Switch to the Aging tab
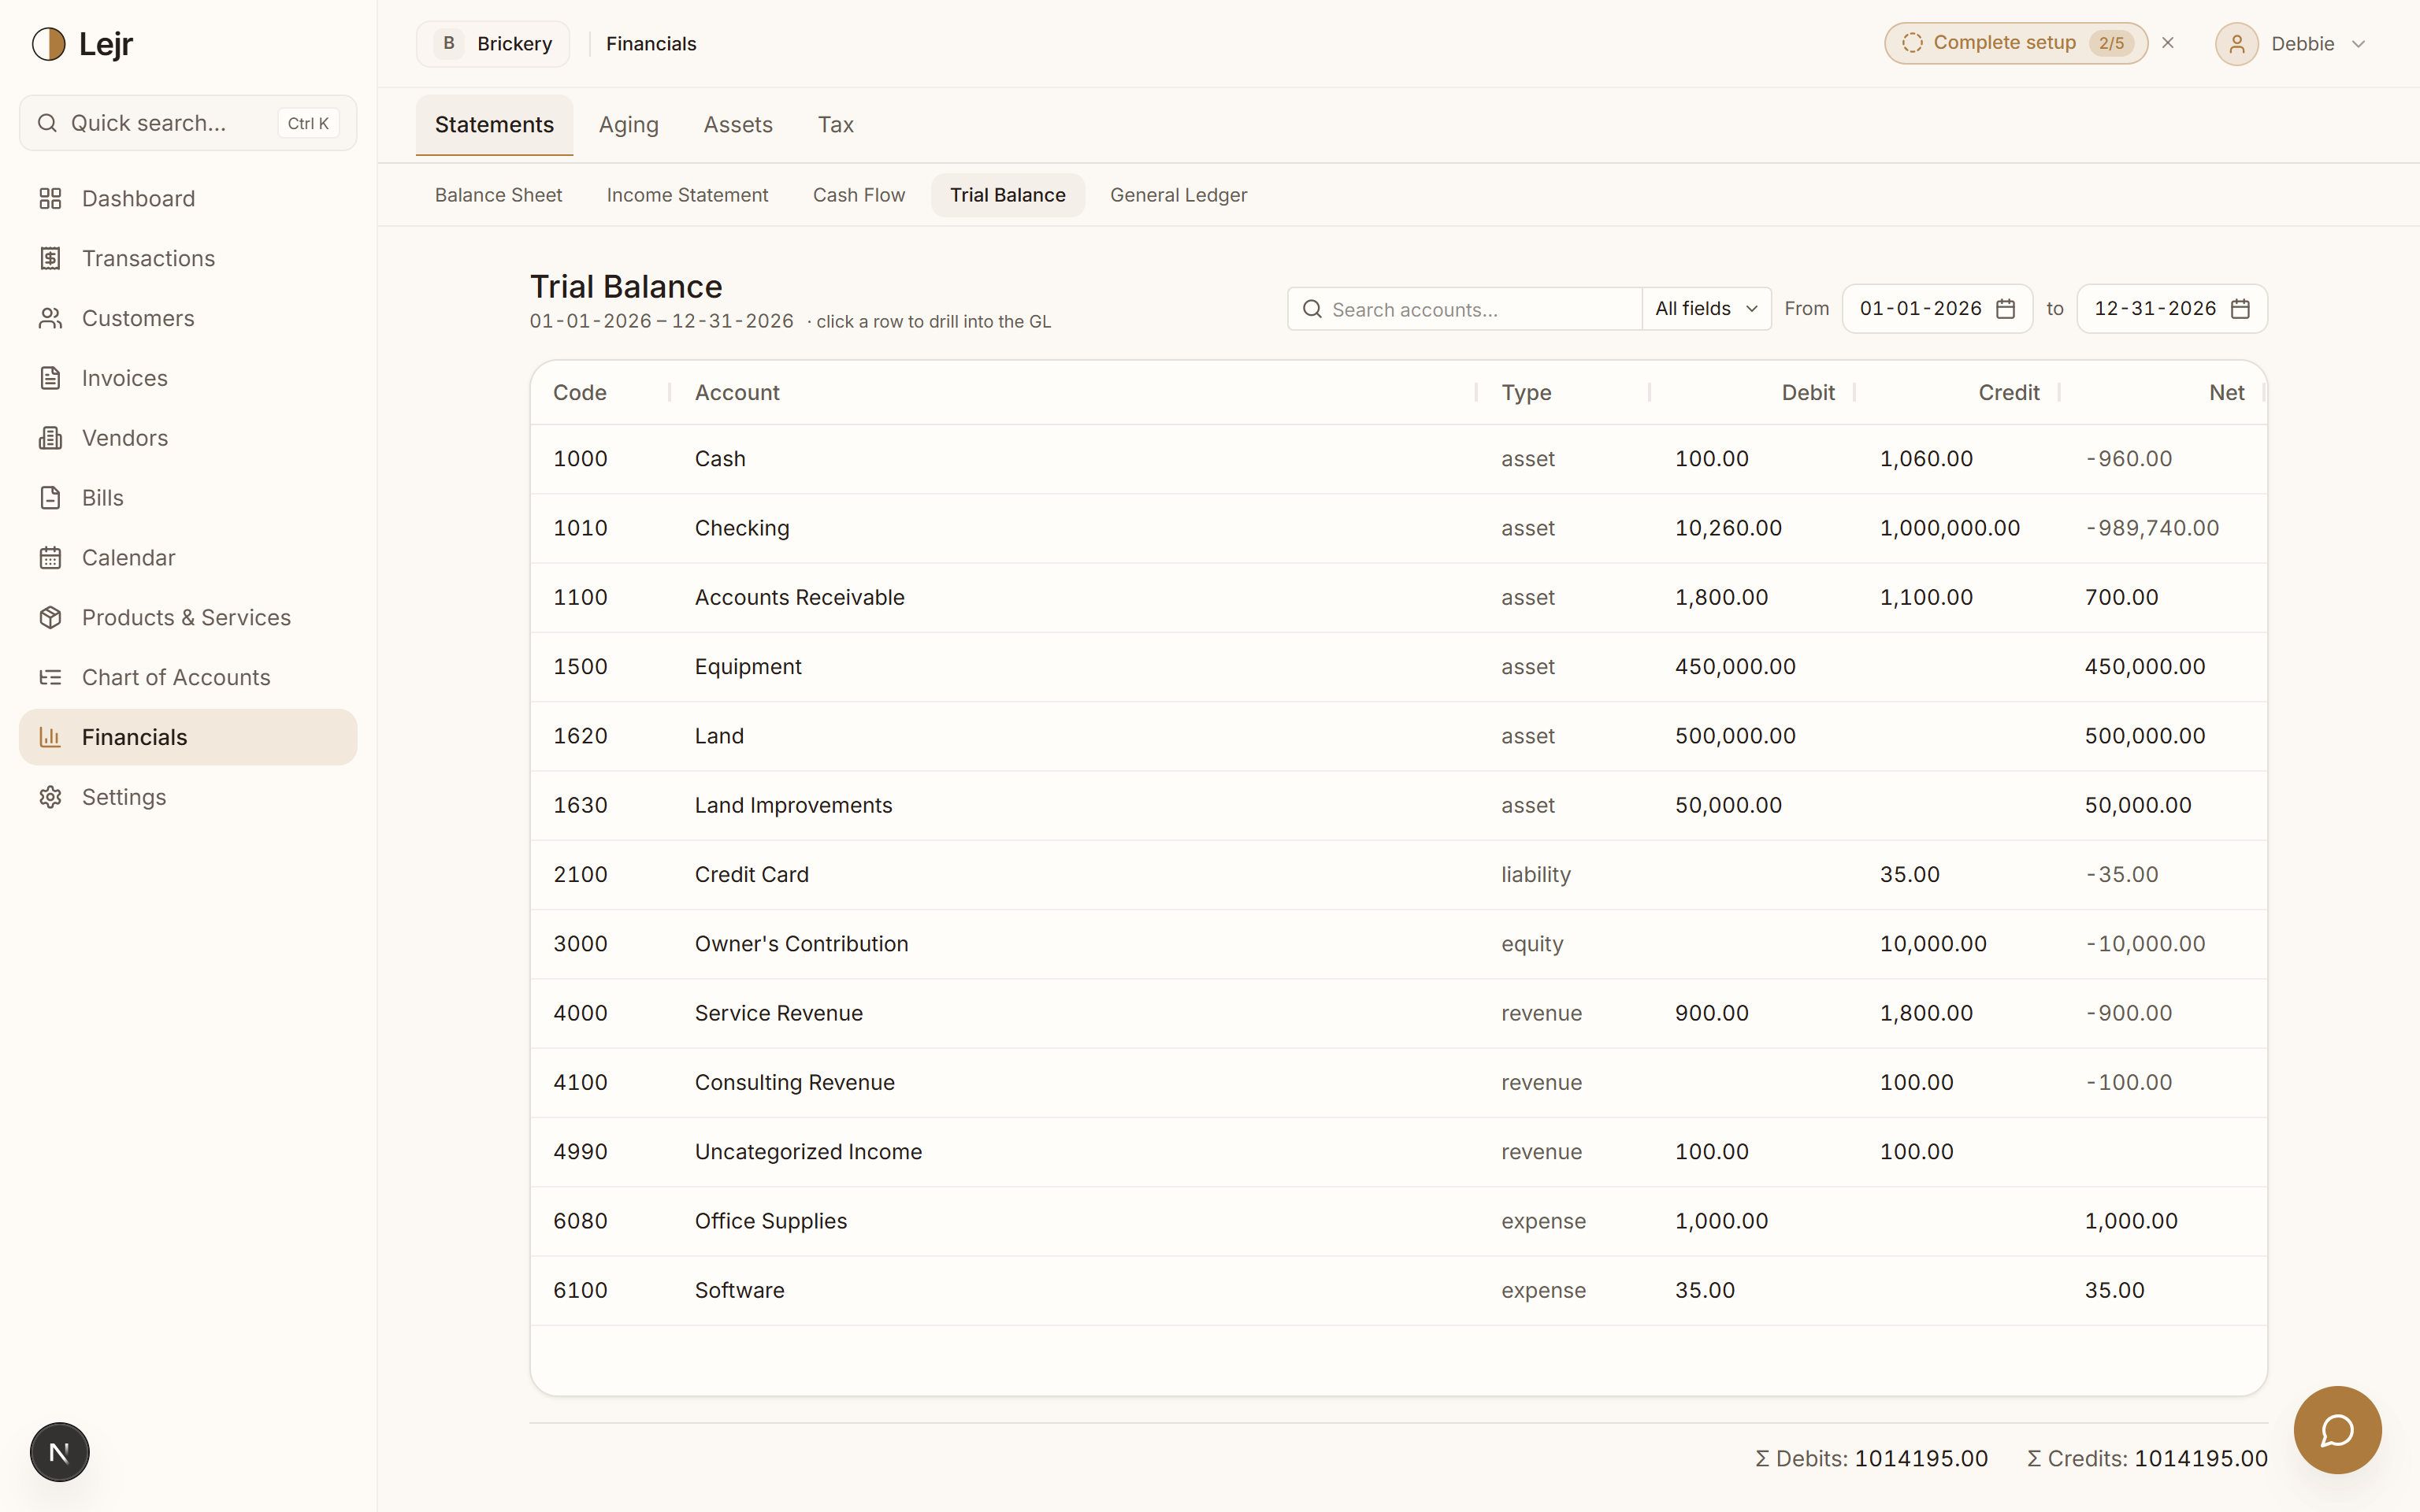 (628, 125)
